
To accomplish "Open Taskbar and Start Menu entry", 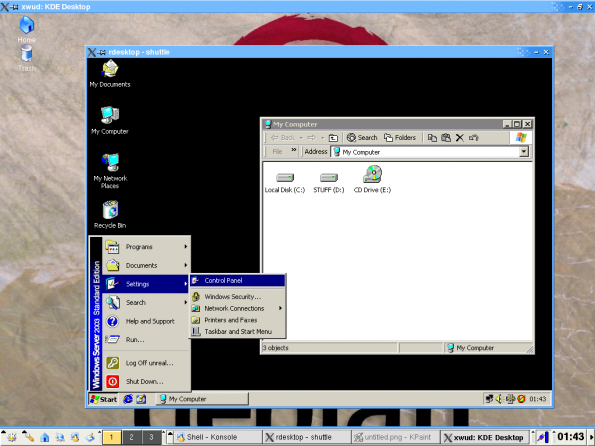I will [x=237, y=332].
